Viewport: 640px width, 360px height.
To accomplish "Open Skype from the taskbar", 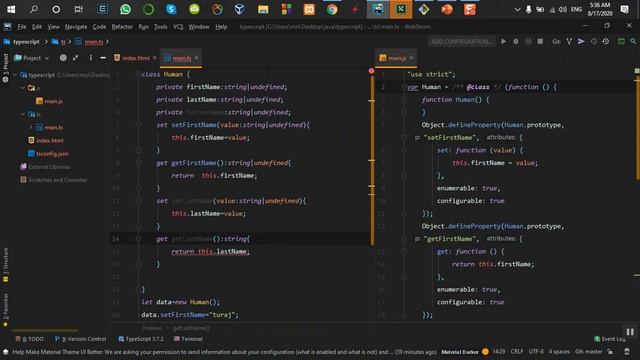I will point(171,9).
